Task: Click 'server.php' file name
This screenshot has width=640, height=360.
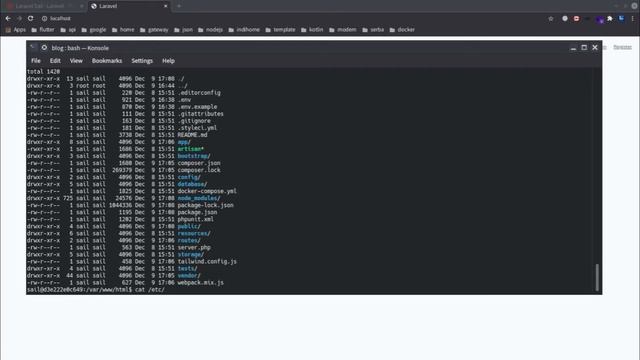Action: point(194,248)
